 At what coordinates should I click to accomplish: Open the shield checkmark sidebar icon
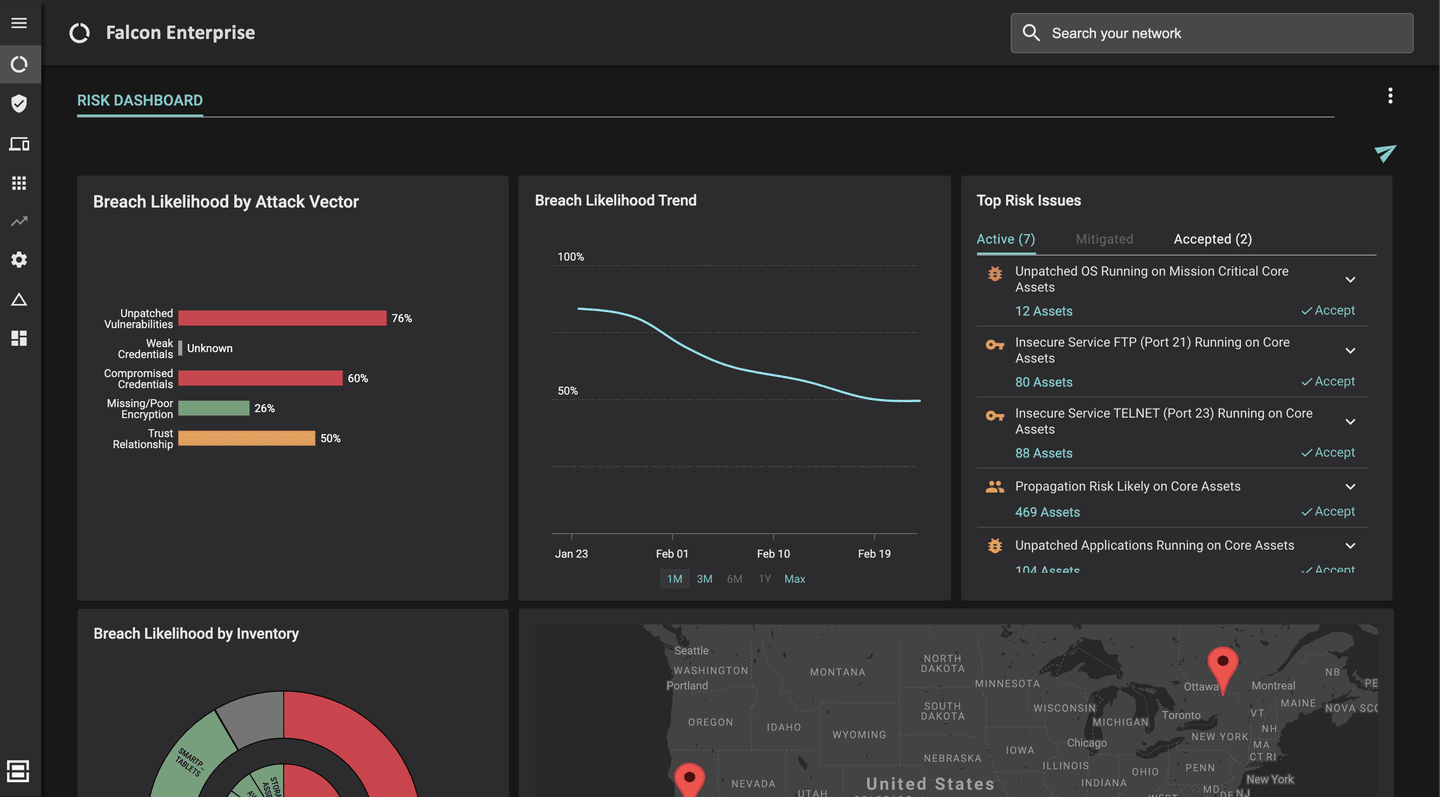pos(19,104)
